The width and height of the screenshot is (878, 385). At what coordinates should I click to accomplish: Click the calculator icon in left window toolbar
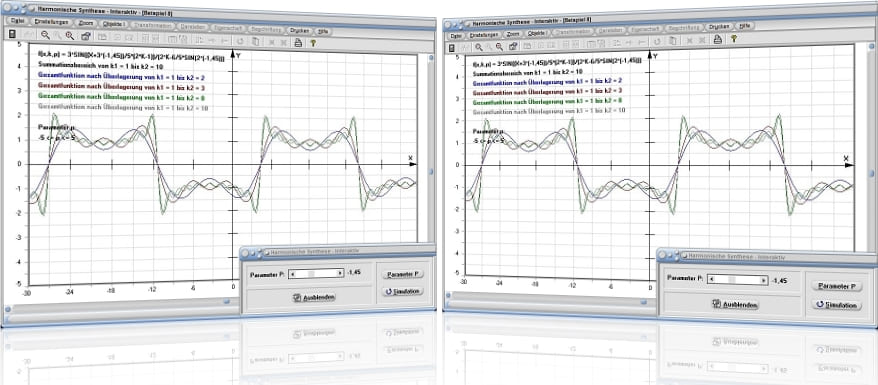pos(12,35)
